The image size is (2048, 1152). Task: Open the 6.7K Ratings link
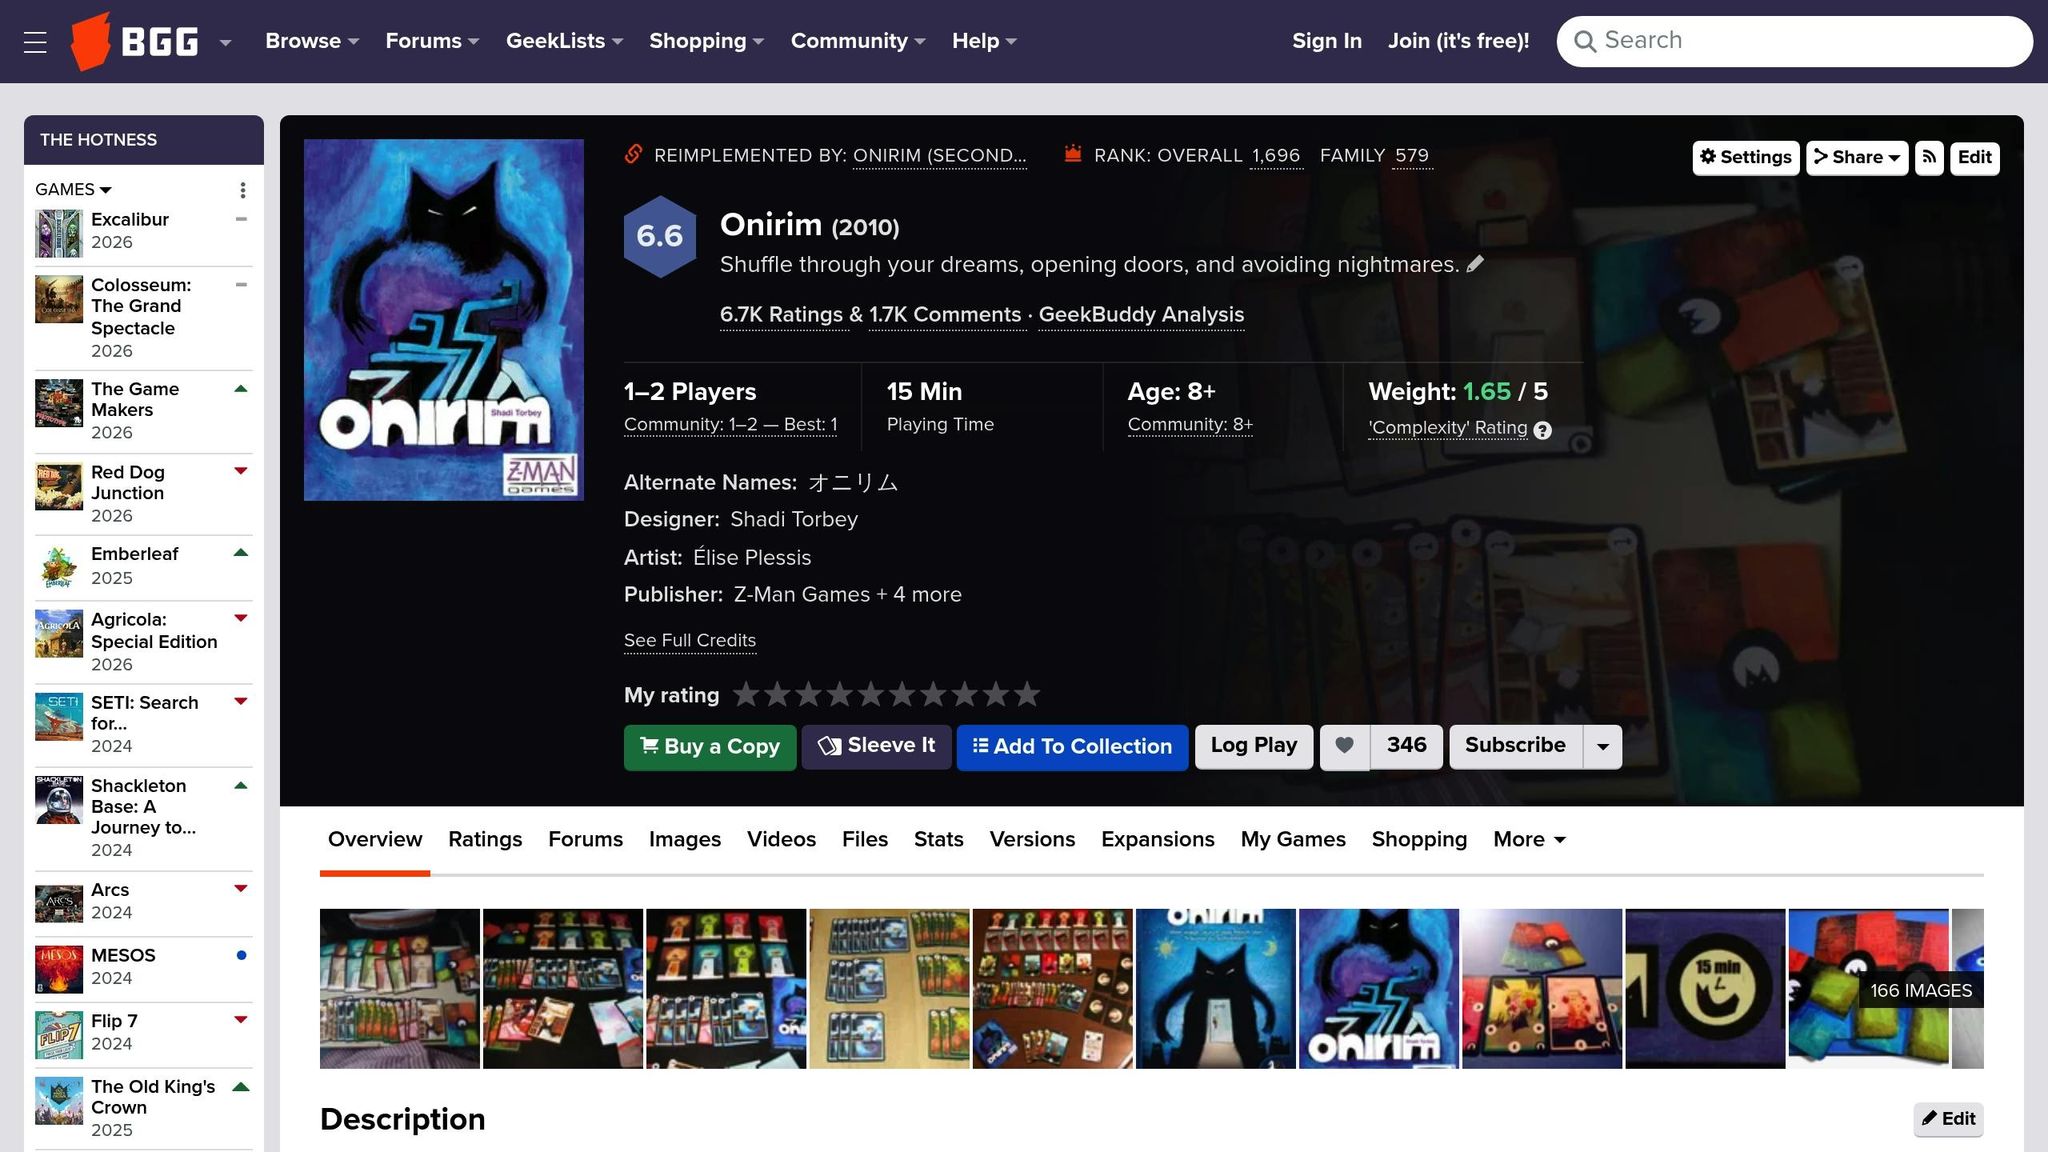click(x=781, y=314)
